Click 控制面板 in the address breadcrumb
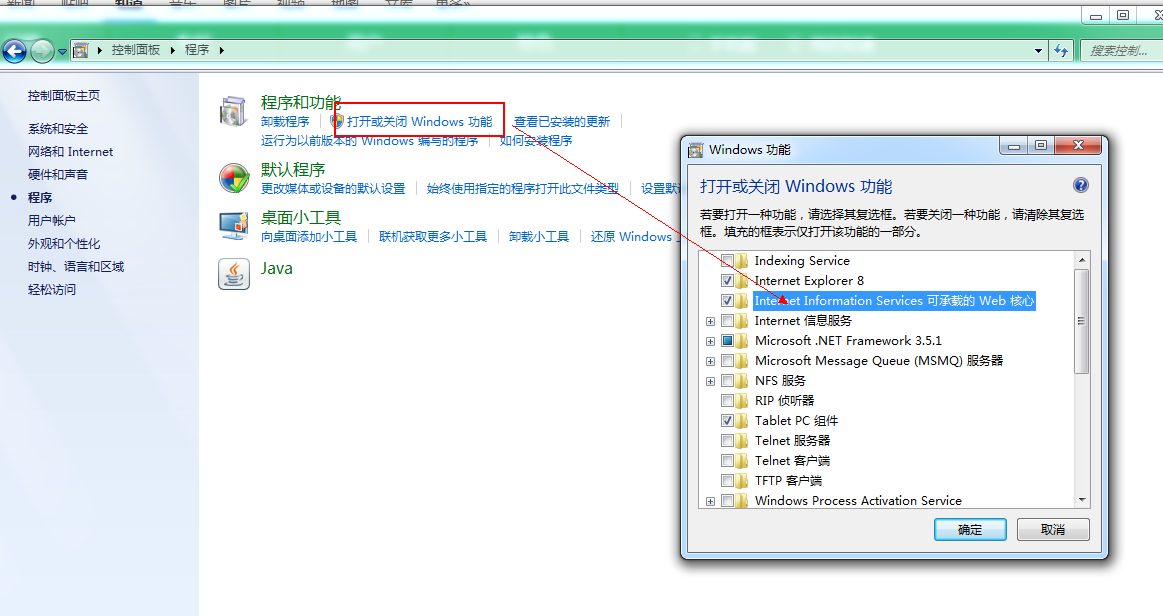Image resolution: width=1163 pixels, height=616 pixels. tap(136, 50)
